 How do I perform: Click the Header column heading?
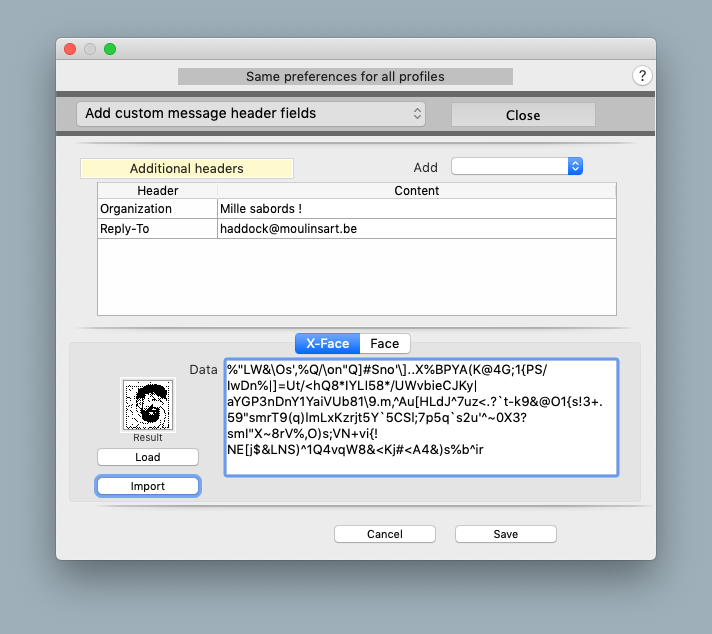[157, 190]
